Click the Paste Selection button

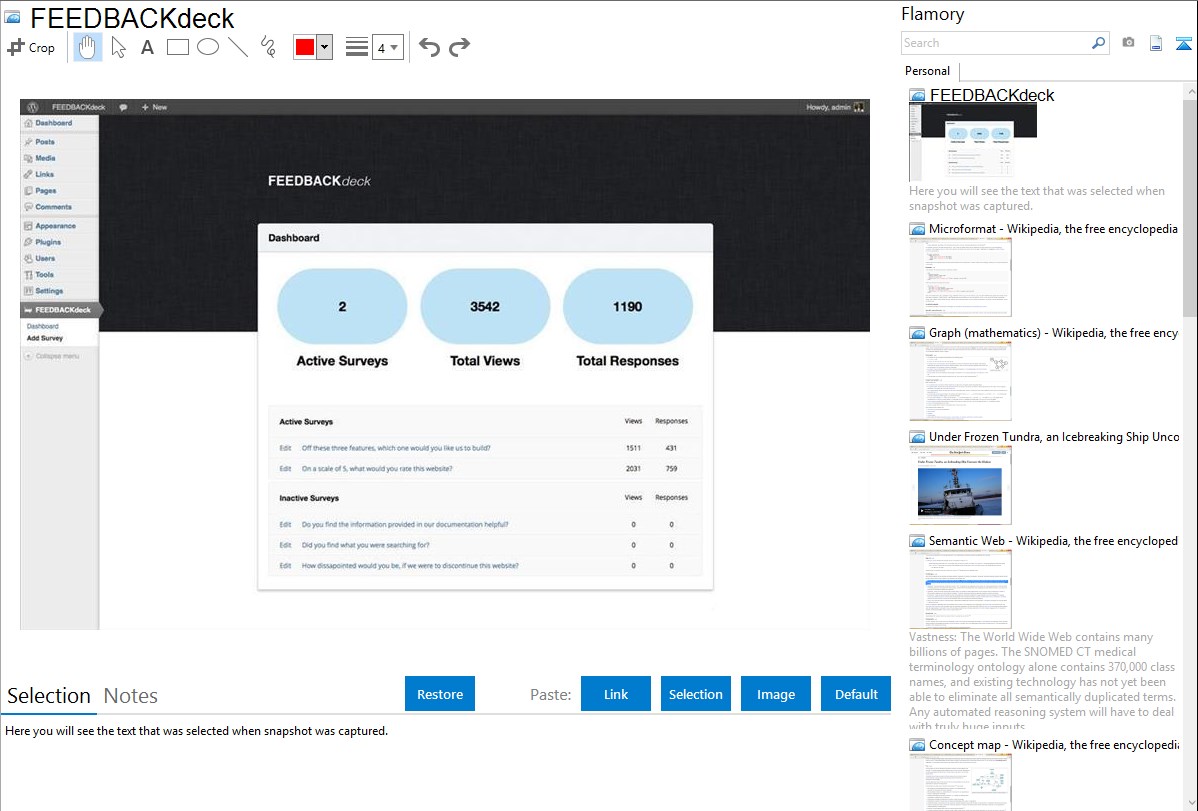[x=696, y=694]
